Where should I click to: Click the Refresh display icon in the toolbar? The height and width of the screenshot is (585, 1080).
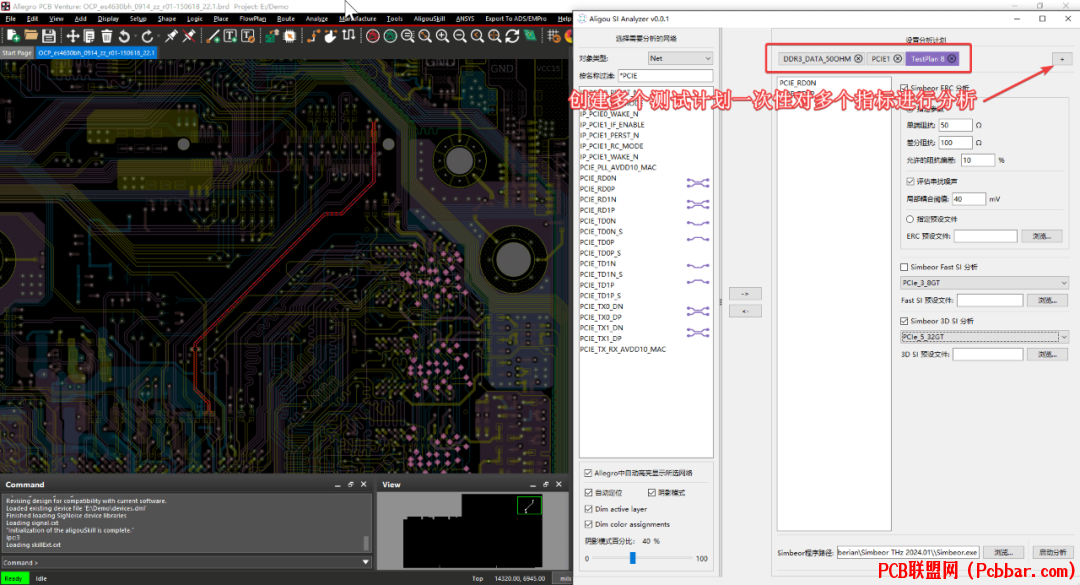coord(512,36)
